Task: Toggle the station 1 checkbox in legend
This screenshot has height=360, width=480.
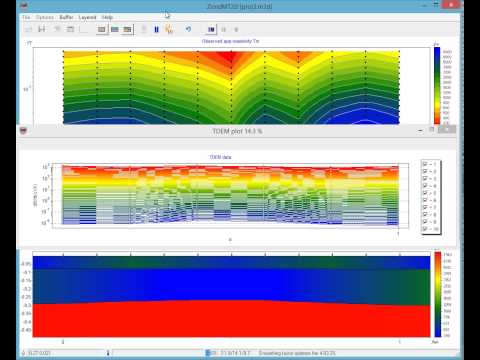Action: [x=425, y=164]
